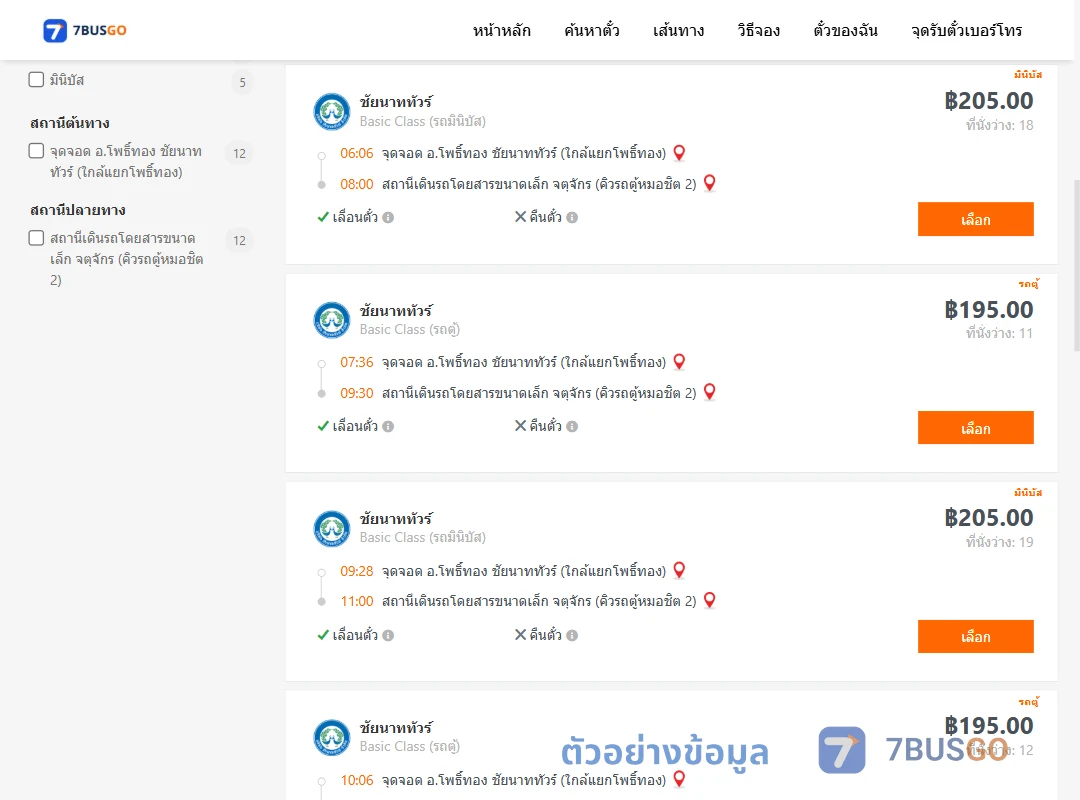Click the 09:28 departure time
1080x800 pixels.
click(357, 571)
